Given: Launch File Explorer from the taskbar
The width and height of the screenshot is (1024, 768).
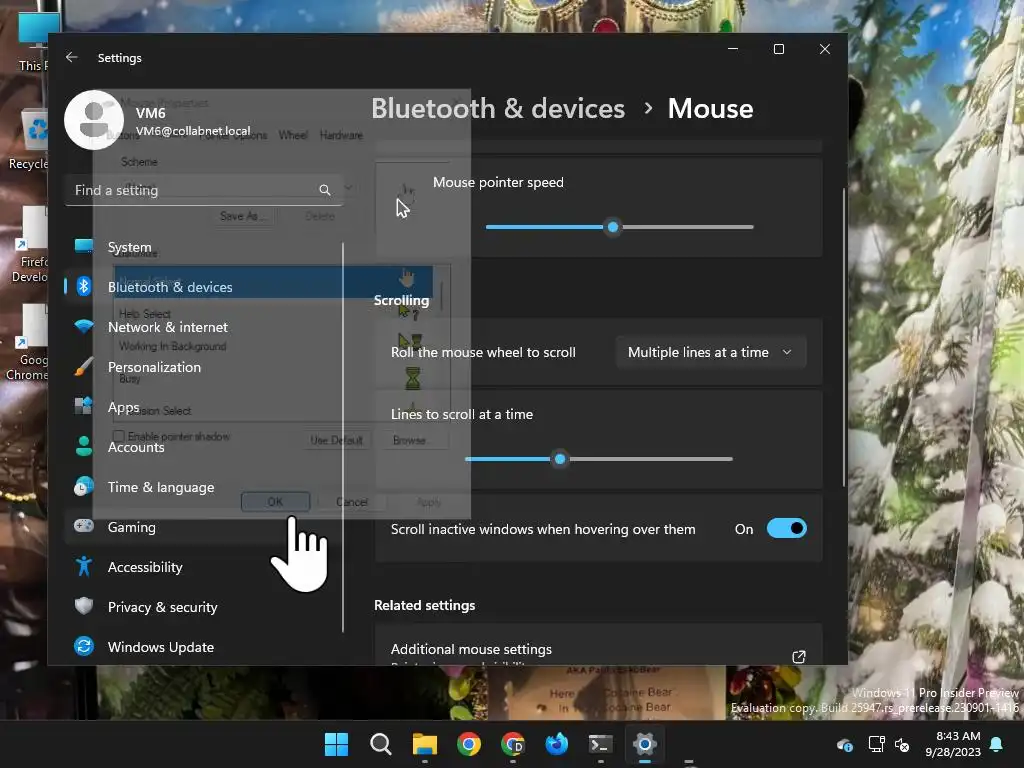Looking at the screenshot, I should tap(424, 744).
